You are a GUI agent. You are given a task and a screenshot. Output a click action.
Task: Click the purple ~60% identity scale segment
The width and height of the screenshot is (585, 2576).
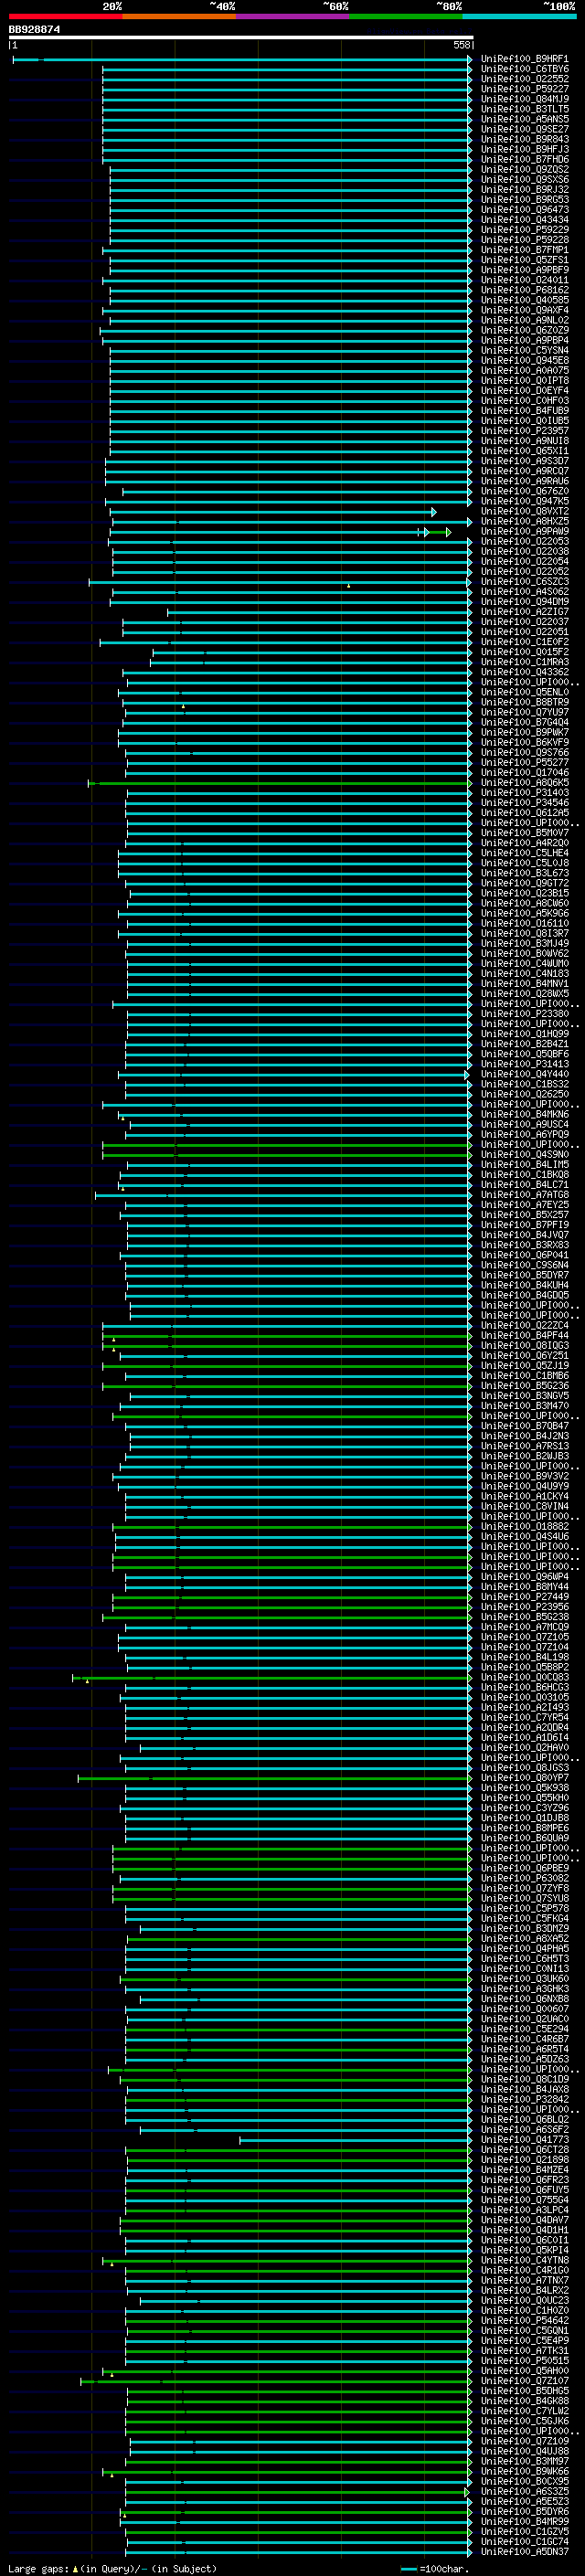point(292,16)
